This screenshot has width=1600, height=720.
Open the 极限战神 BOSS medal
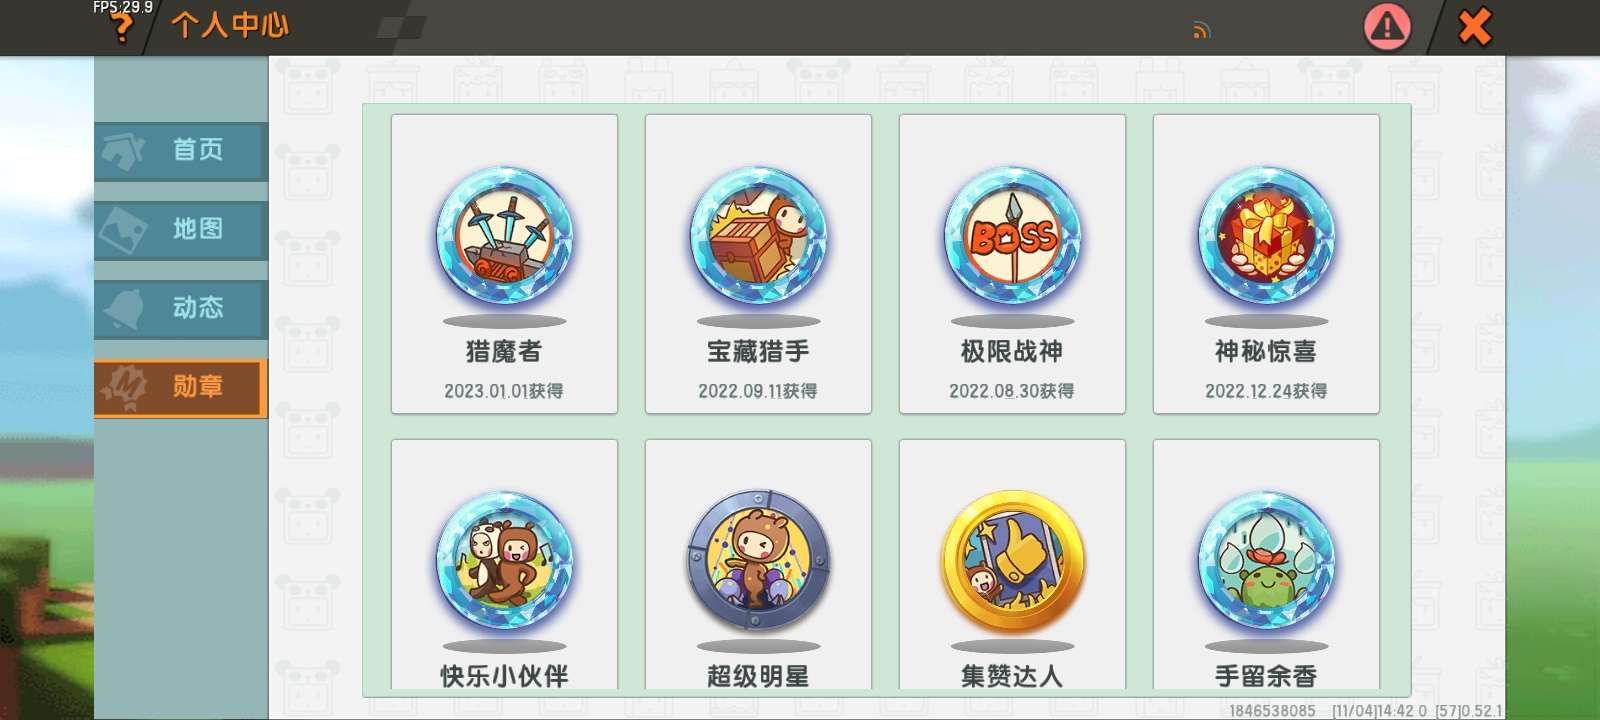1012,237
